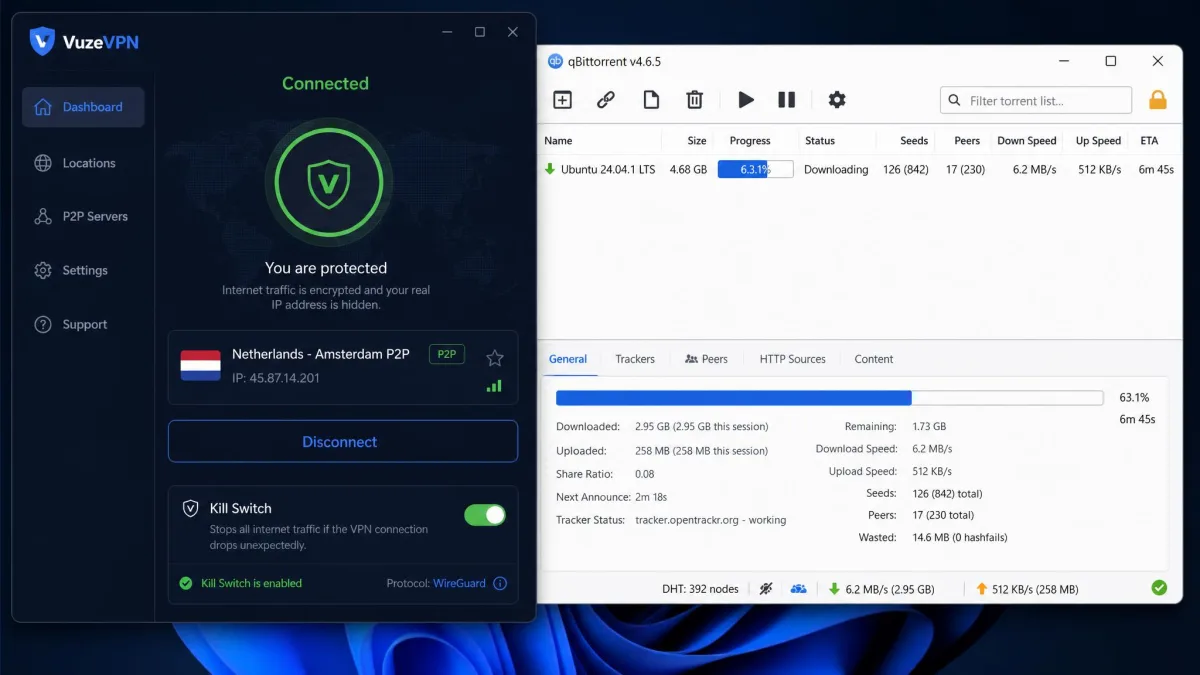Click the Settings gear icon in VuzeVPN
Viewport: 1200px width, 675px height.
click(42, 270)
